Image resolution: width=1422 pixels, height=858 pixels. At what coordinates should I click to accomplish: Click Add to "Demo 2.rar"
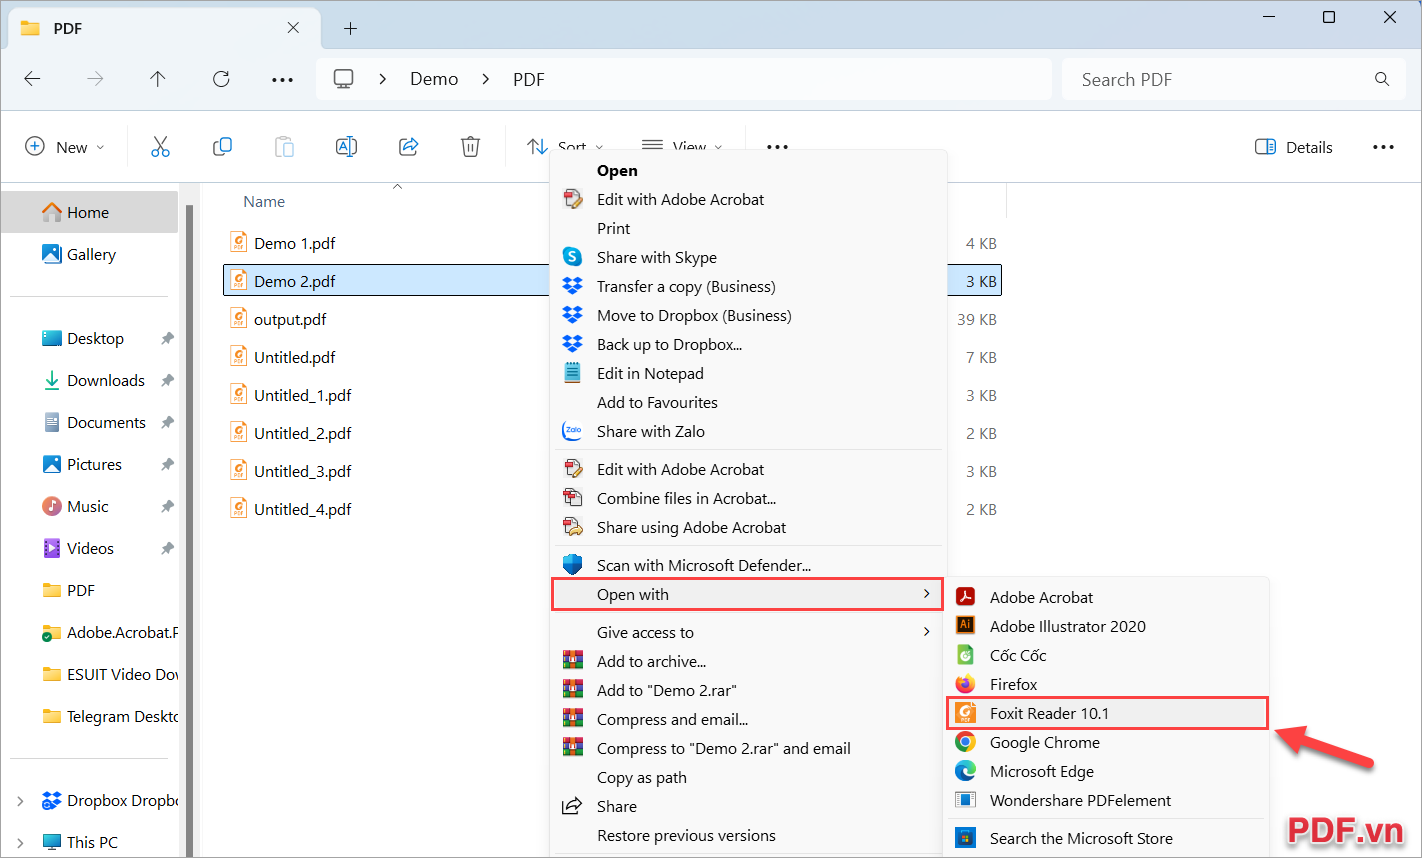click(x=748, y=690)
